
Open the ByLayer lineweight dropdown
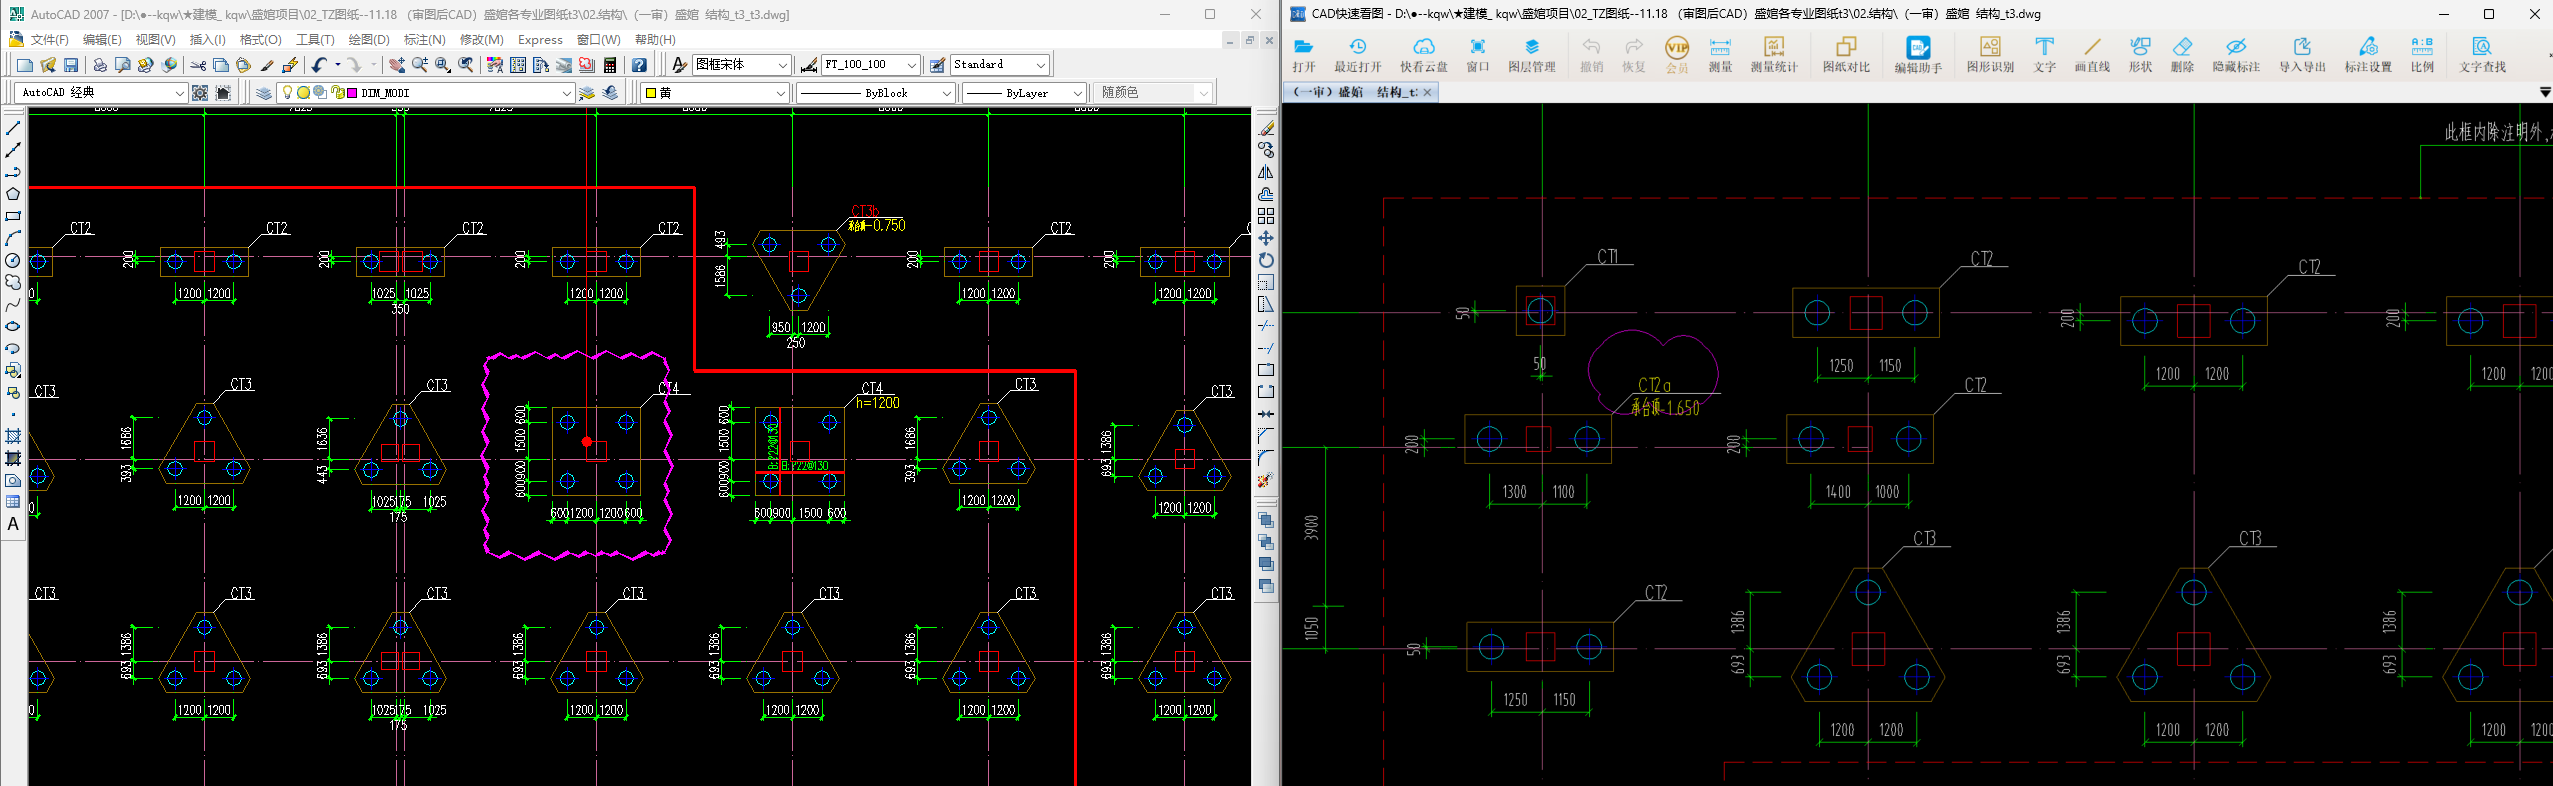[1078, 93]
